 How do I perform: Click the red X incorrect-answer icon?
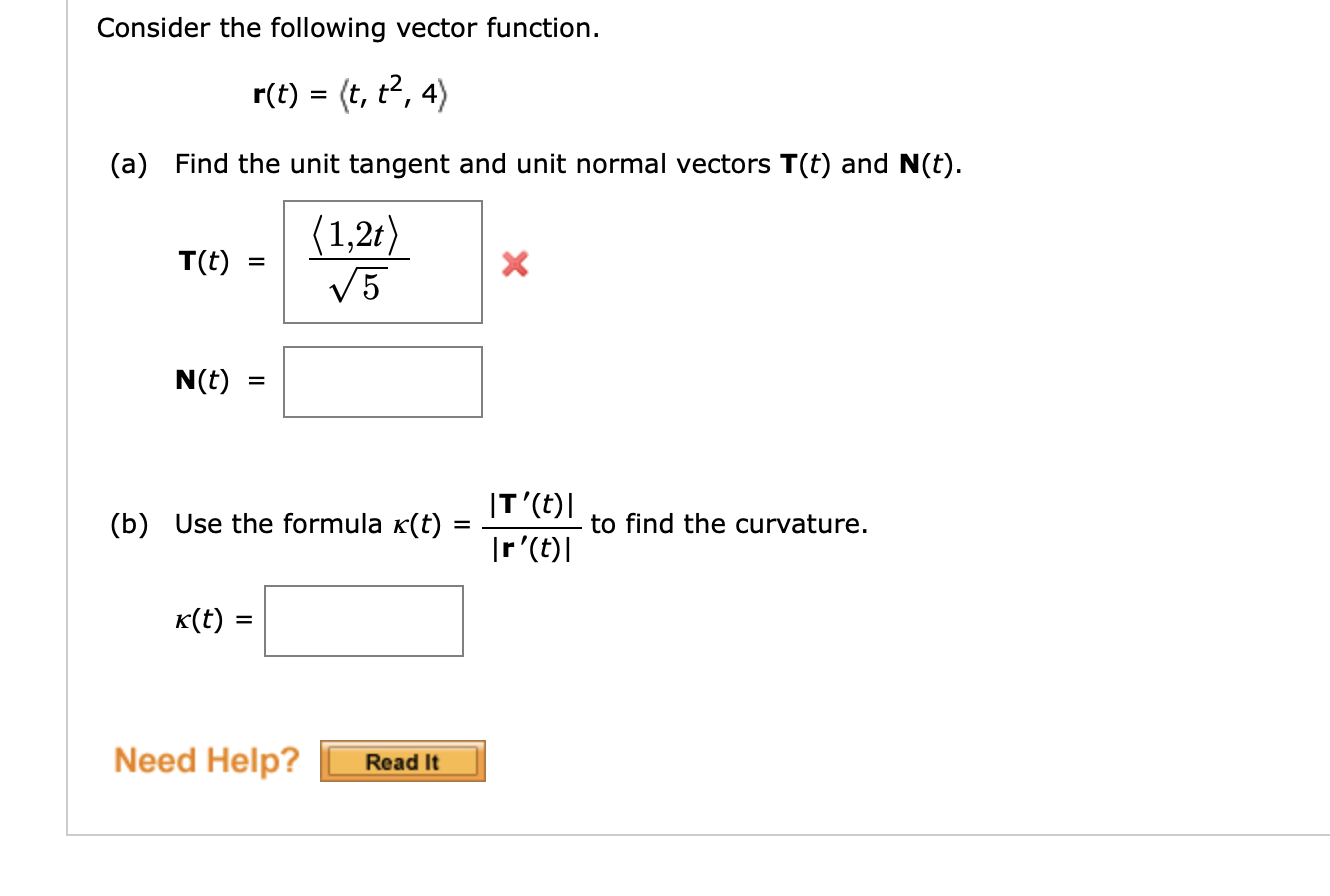[513, 263]
